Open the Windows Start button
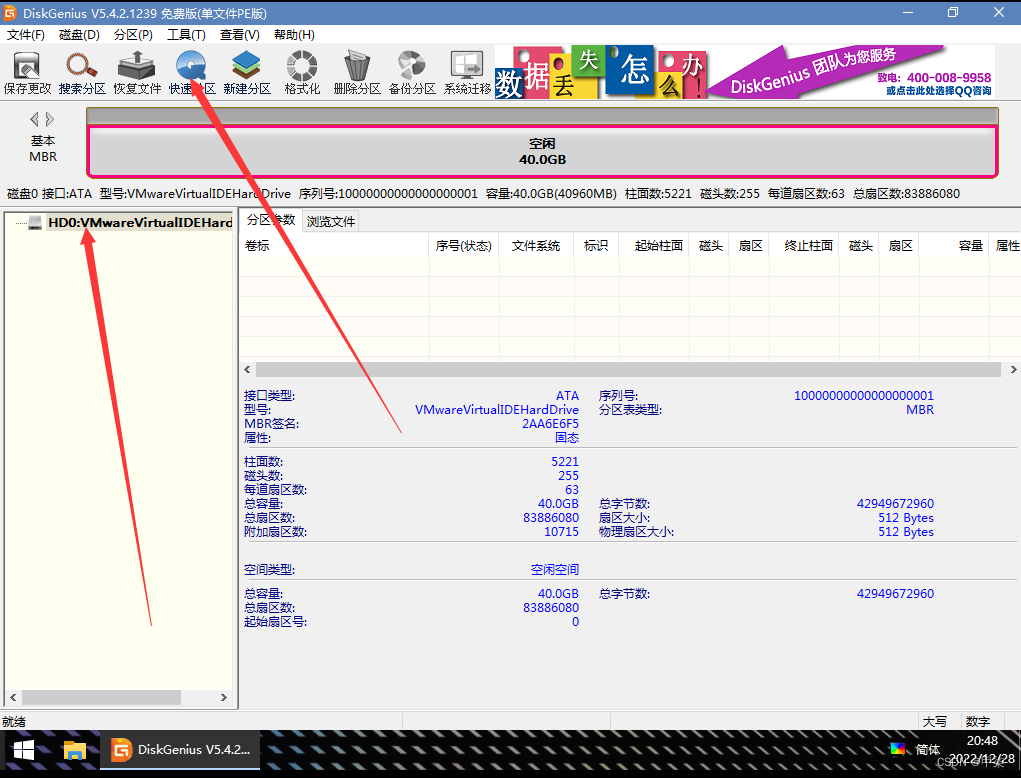 tap(24, 751)
